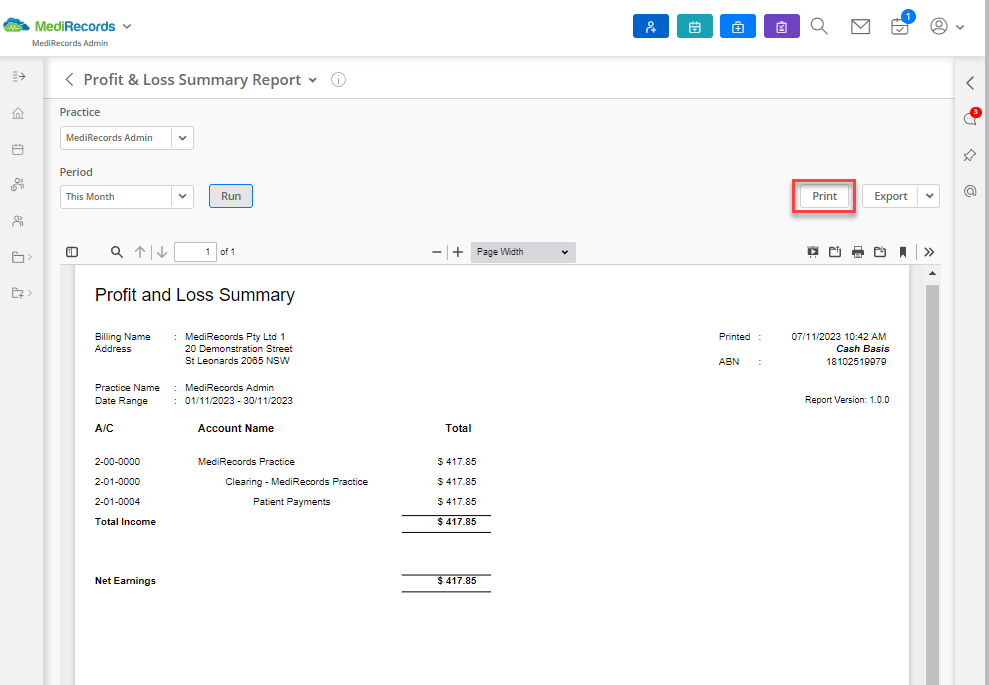Click the blue medical kit plus button
The width and height of the screenshot is (989, 685).
pos(738,26)
